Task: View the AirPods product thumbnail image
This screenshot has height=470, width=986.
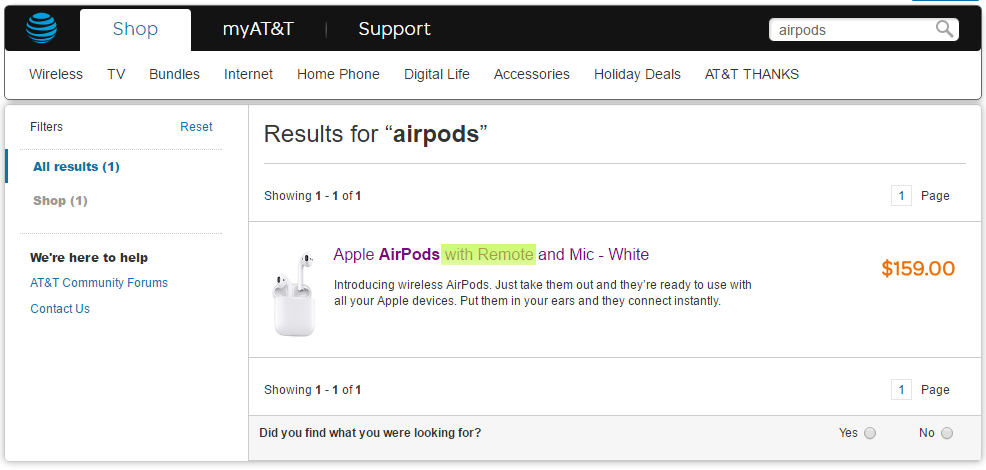Action: [293, 294]
